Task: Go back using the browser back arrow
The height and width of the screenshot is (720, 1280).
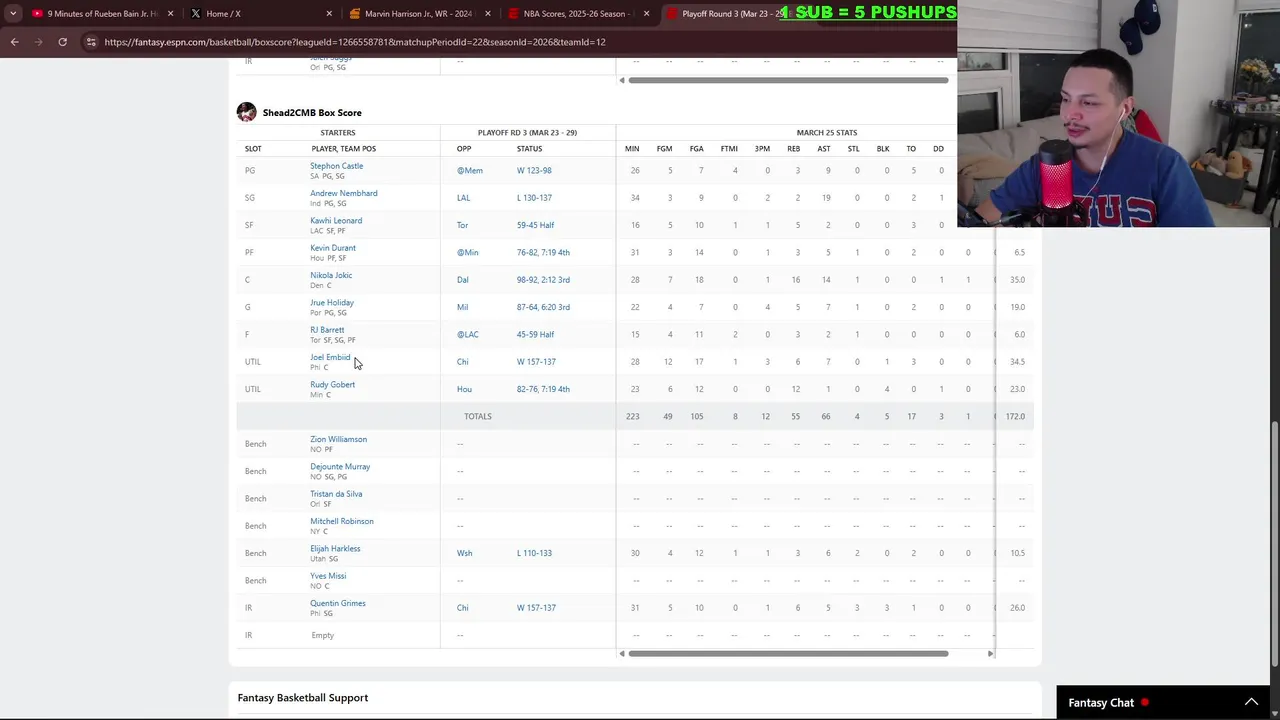Action: 14,42
